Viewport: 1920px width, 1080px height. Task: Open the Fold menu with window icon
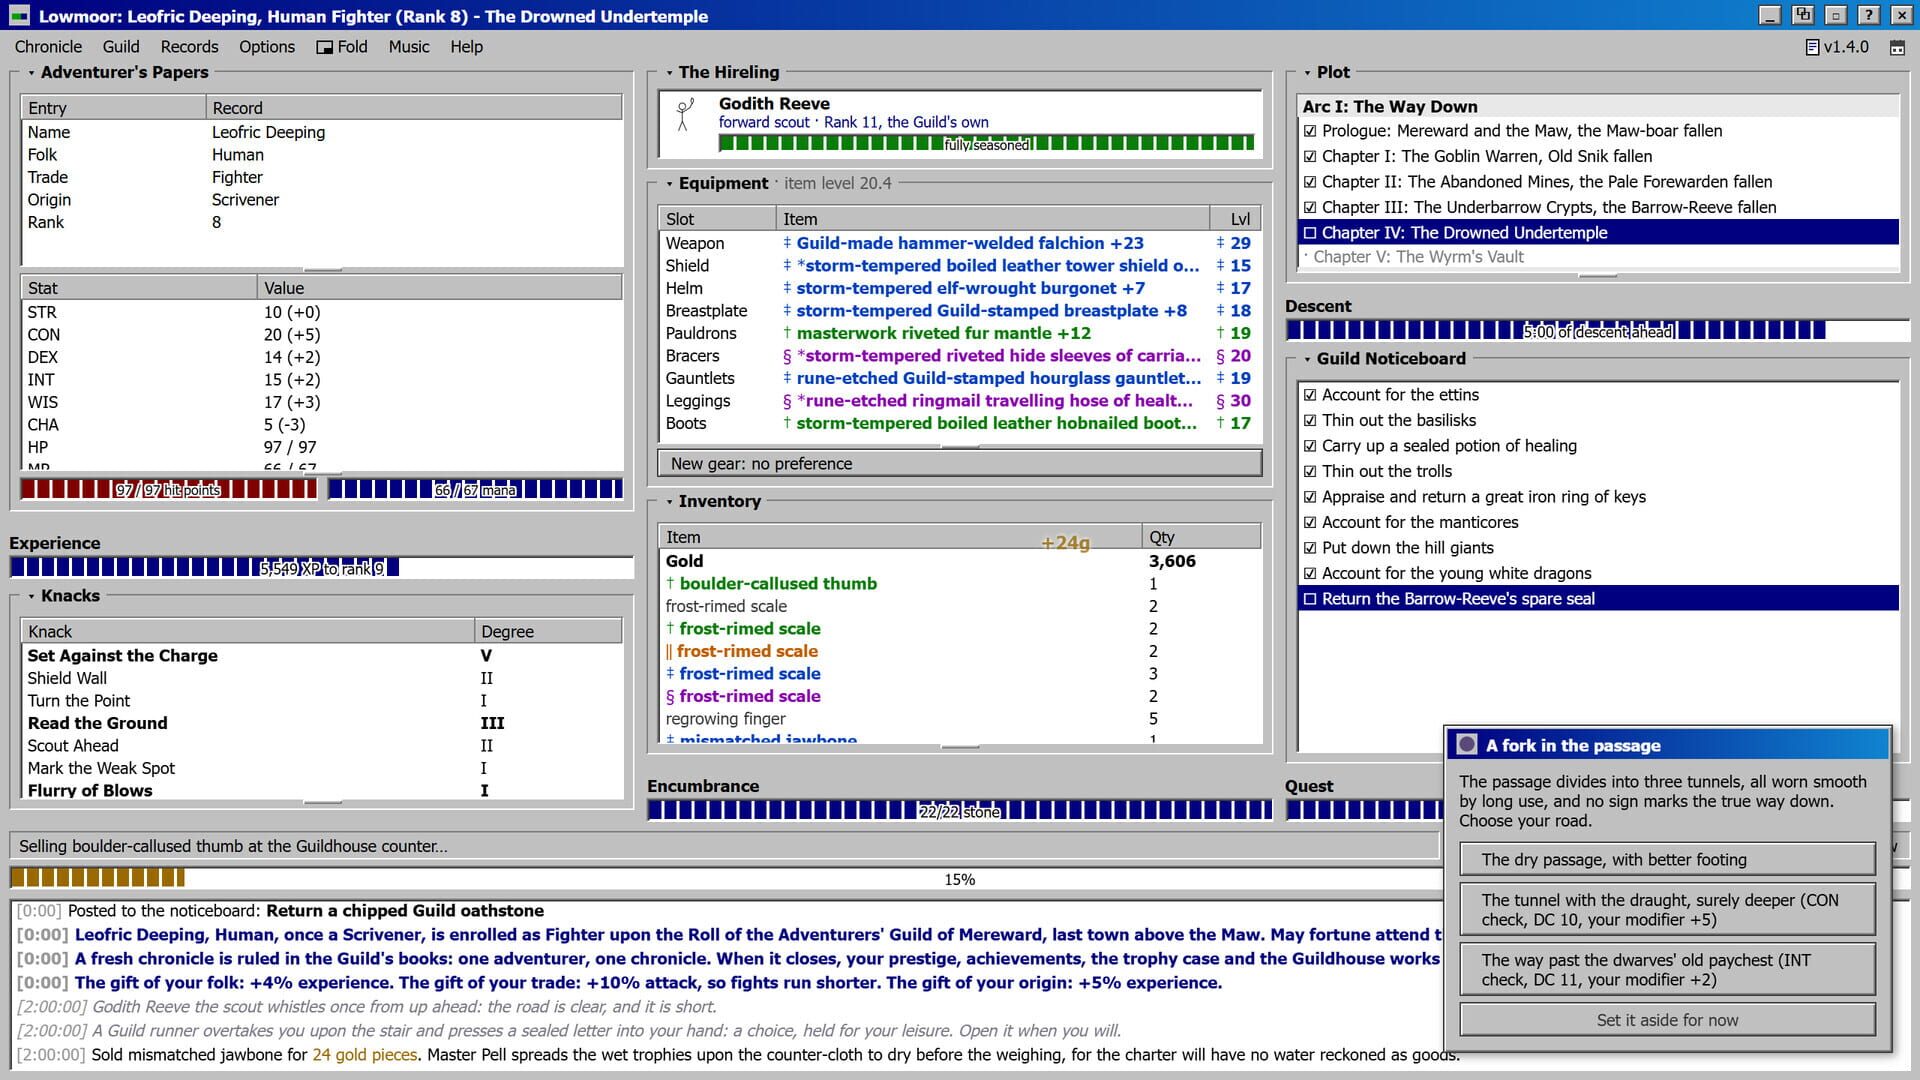point(342,47)
